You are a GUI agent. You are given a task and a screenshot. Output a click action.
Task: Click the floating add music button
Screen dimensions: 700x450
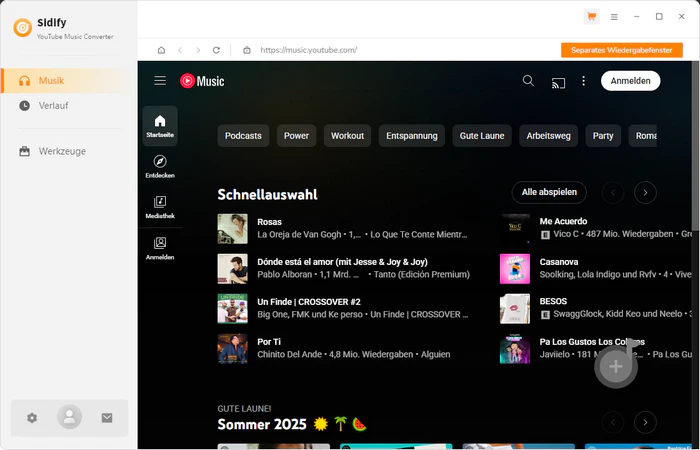coord(616,367)
